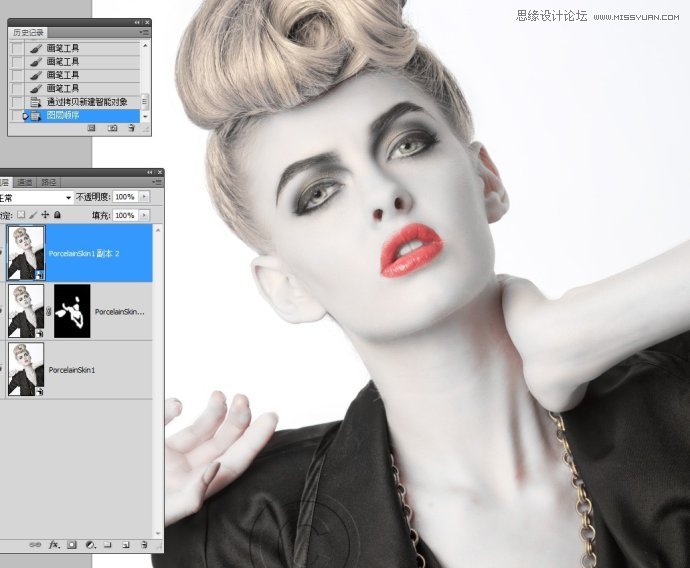The width and height of the screenshot is (690, 568).
Task: Toggle the lock all padlock icon
Action: coord(57,215)
